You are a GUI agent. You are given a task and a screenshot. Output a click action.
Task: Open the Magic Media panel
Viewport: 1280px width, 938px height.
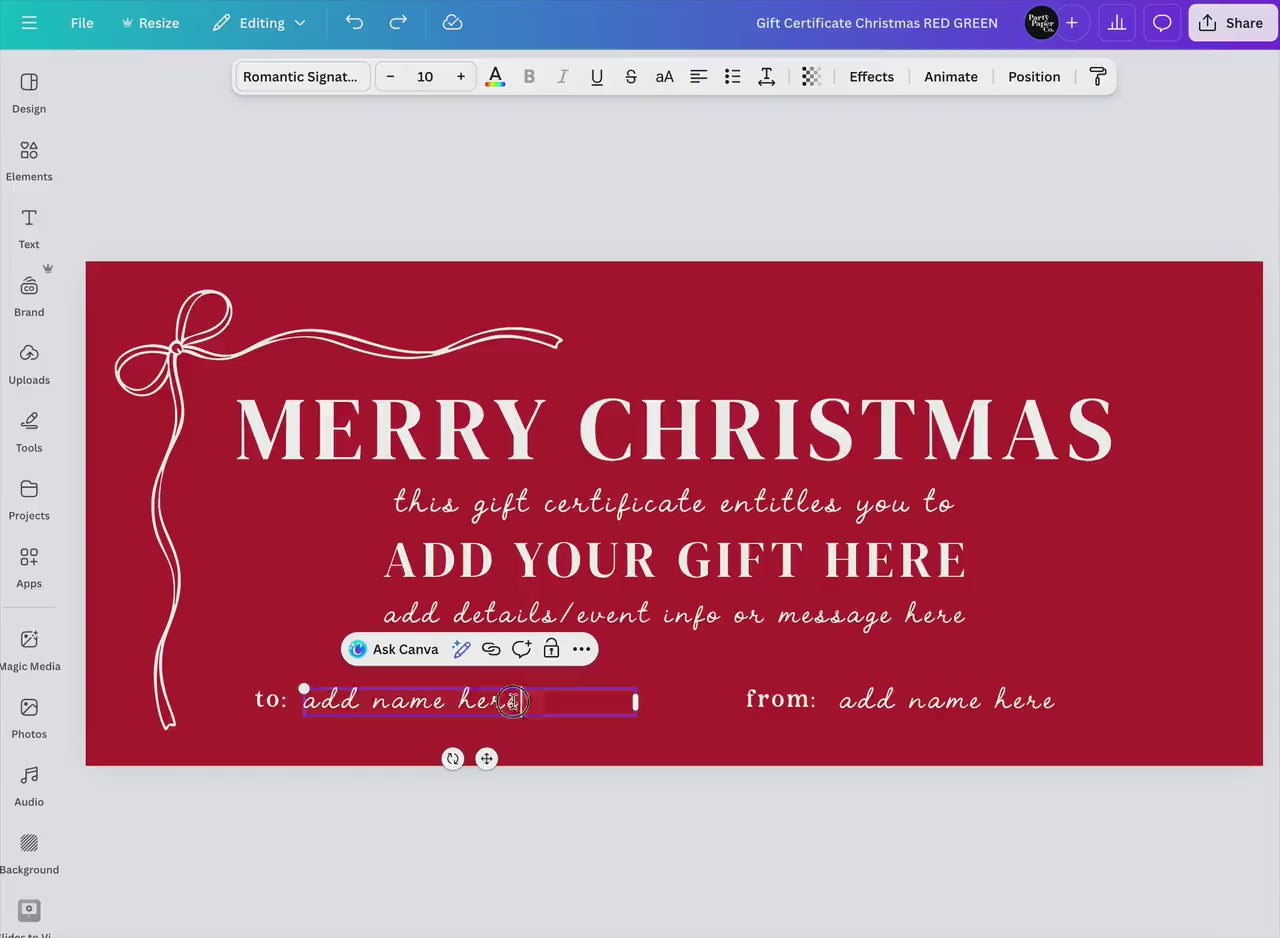[28, 650]
